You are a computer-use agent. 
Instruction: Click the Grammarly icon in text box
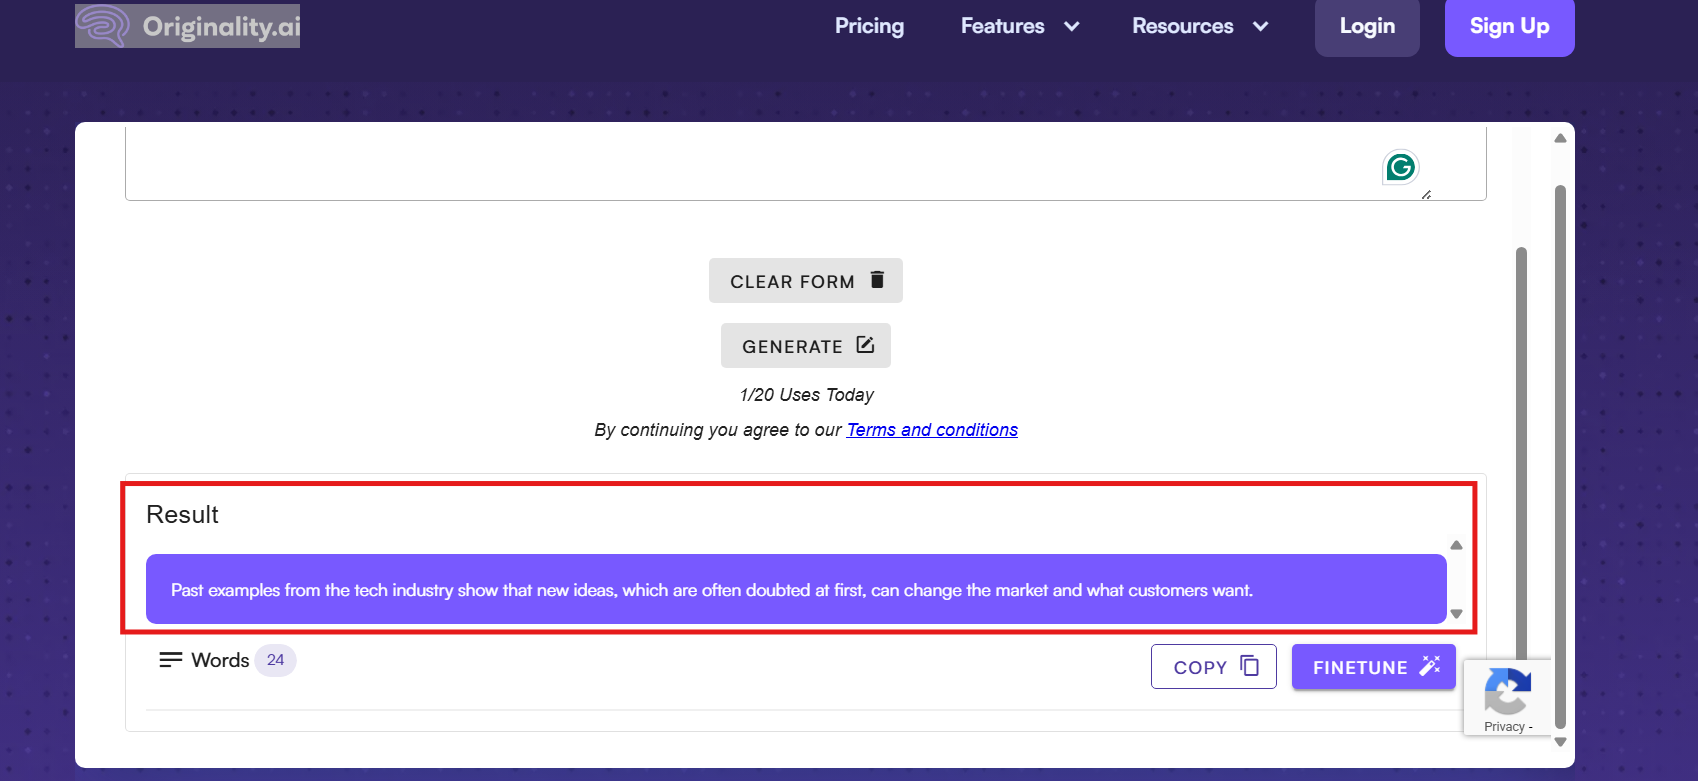coord(1400,167)
